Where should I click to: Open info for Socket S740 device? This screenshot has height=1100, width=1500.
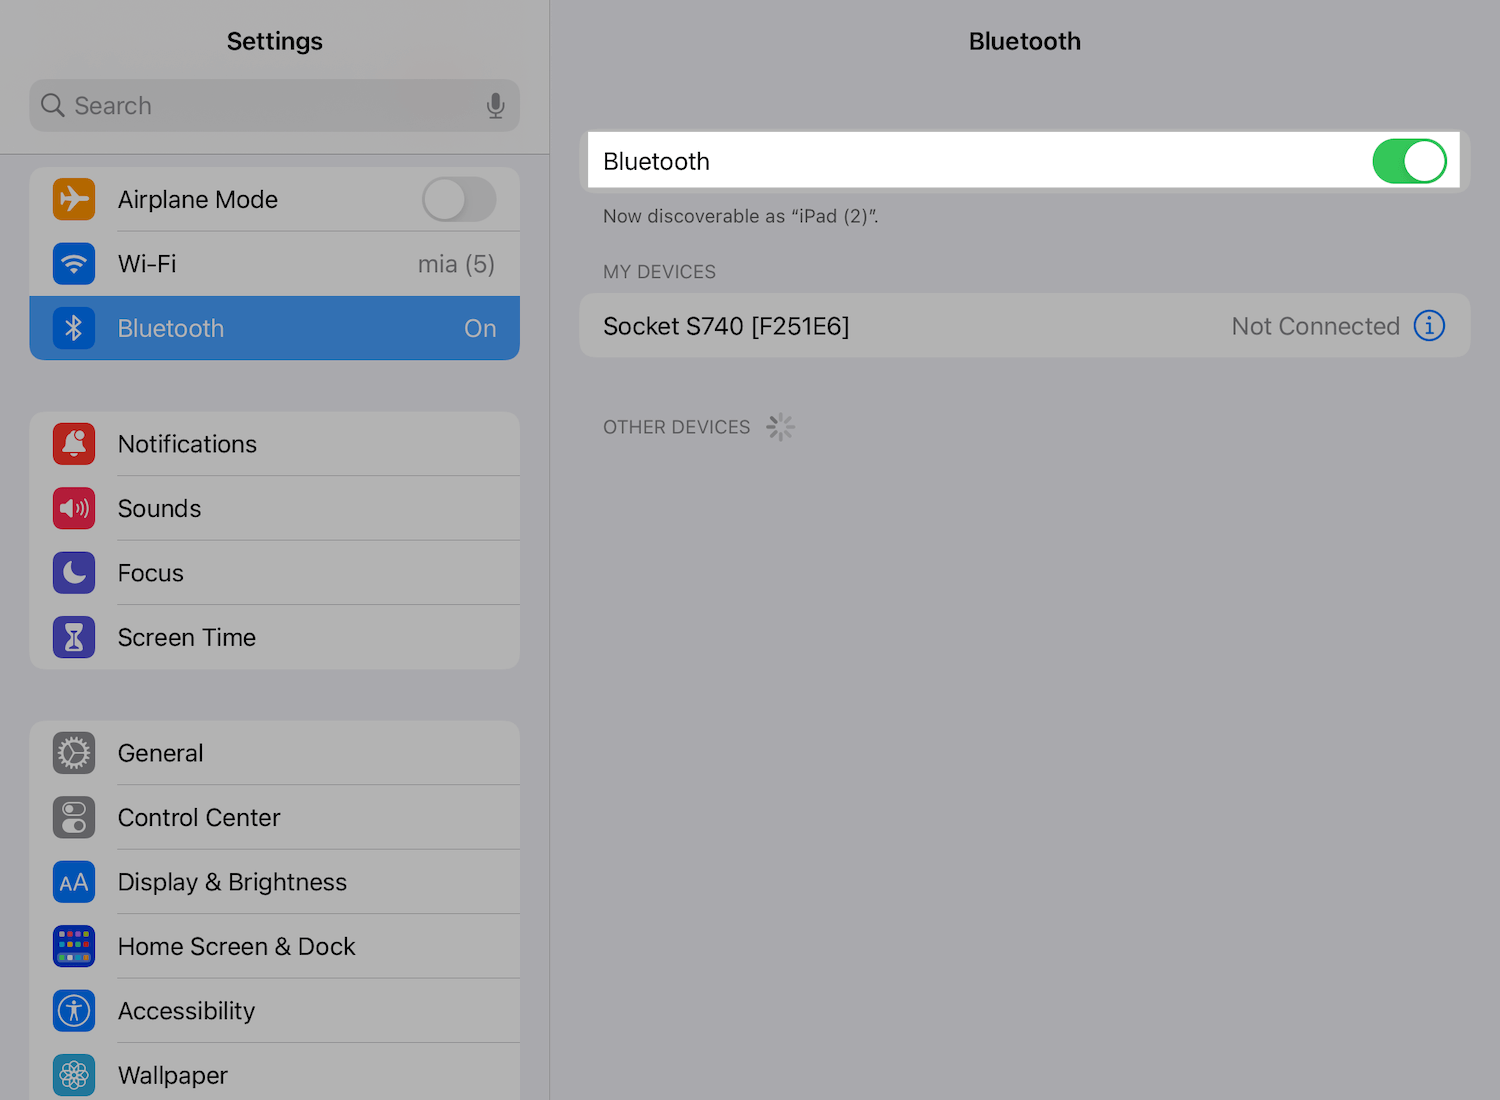click(1429, 326)
